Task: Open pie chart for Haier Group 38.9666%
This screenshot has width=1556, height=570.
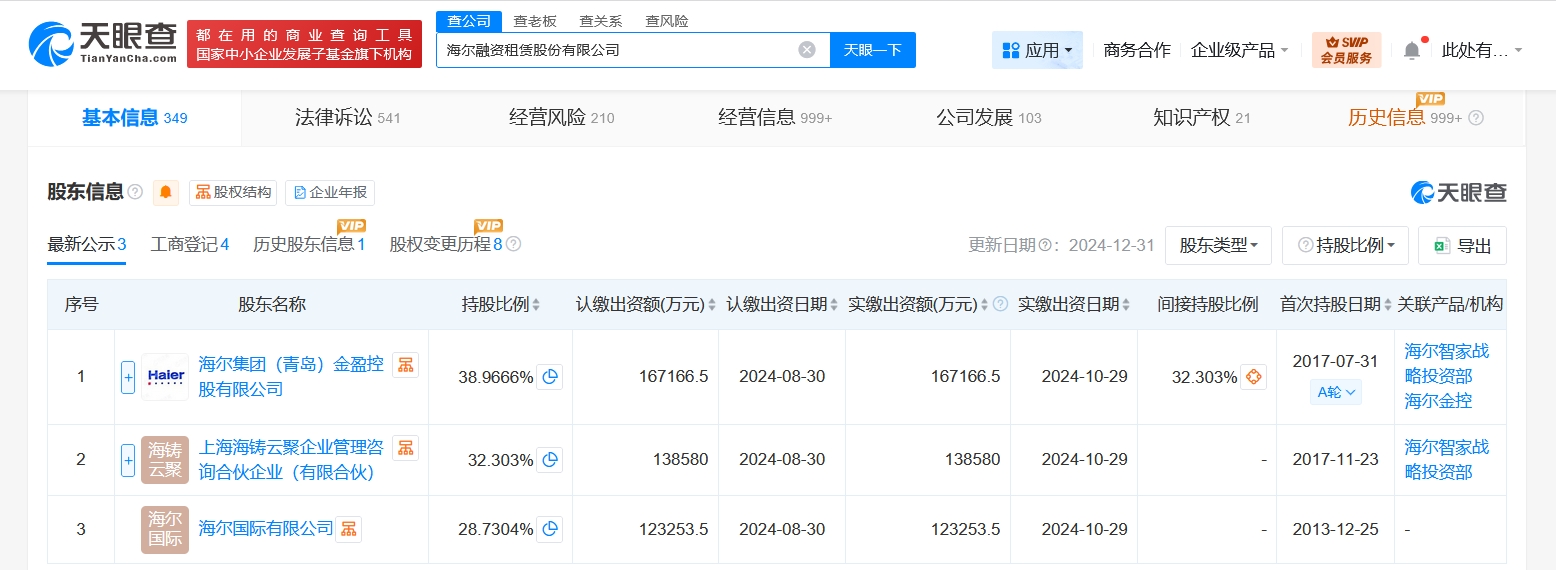Action: [x=550, y=377]
